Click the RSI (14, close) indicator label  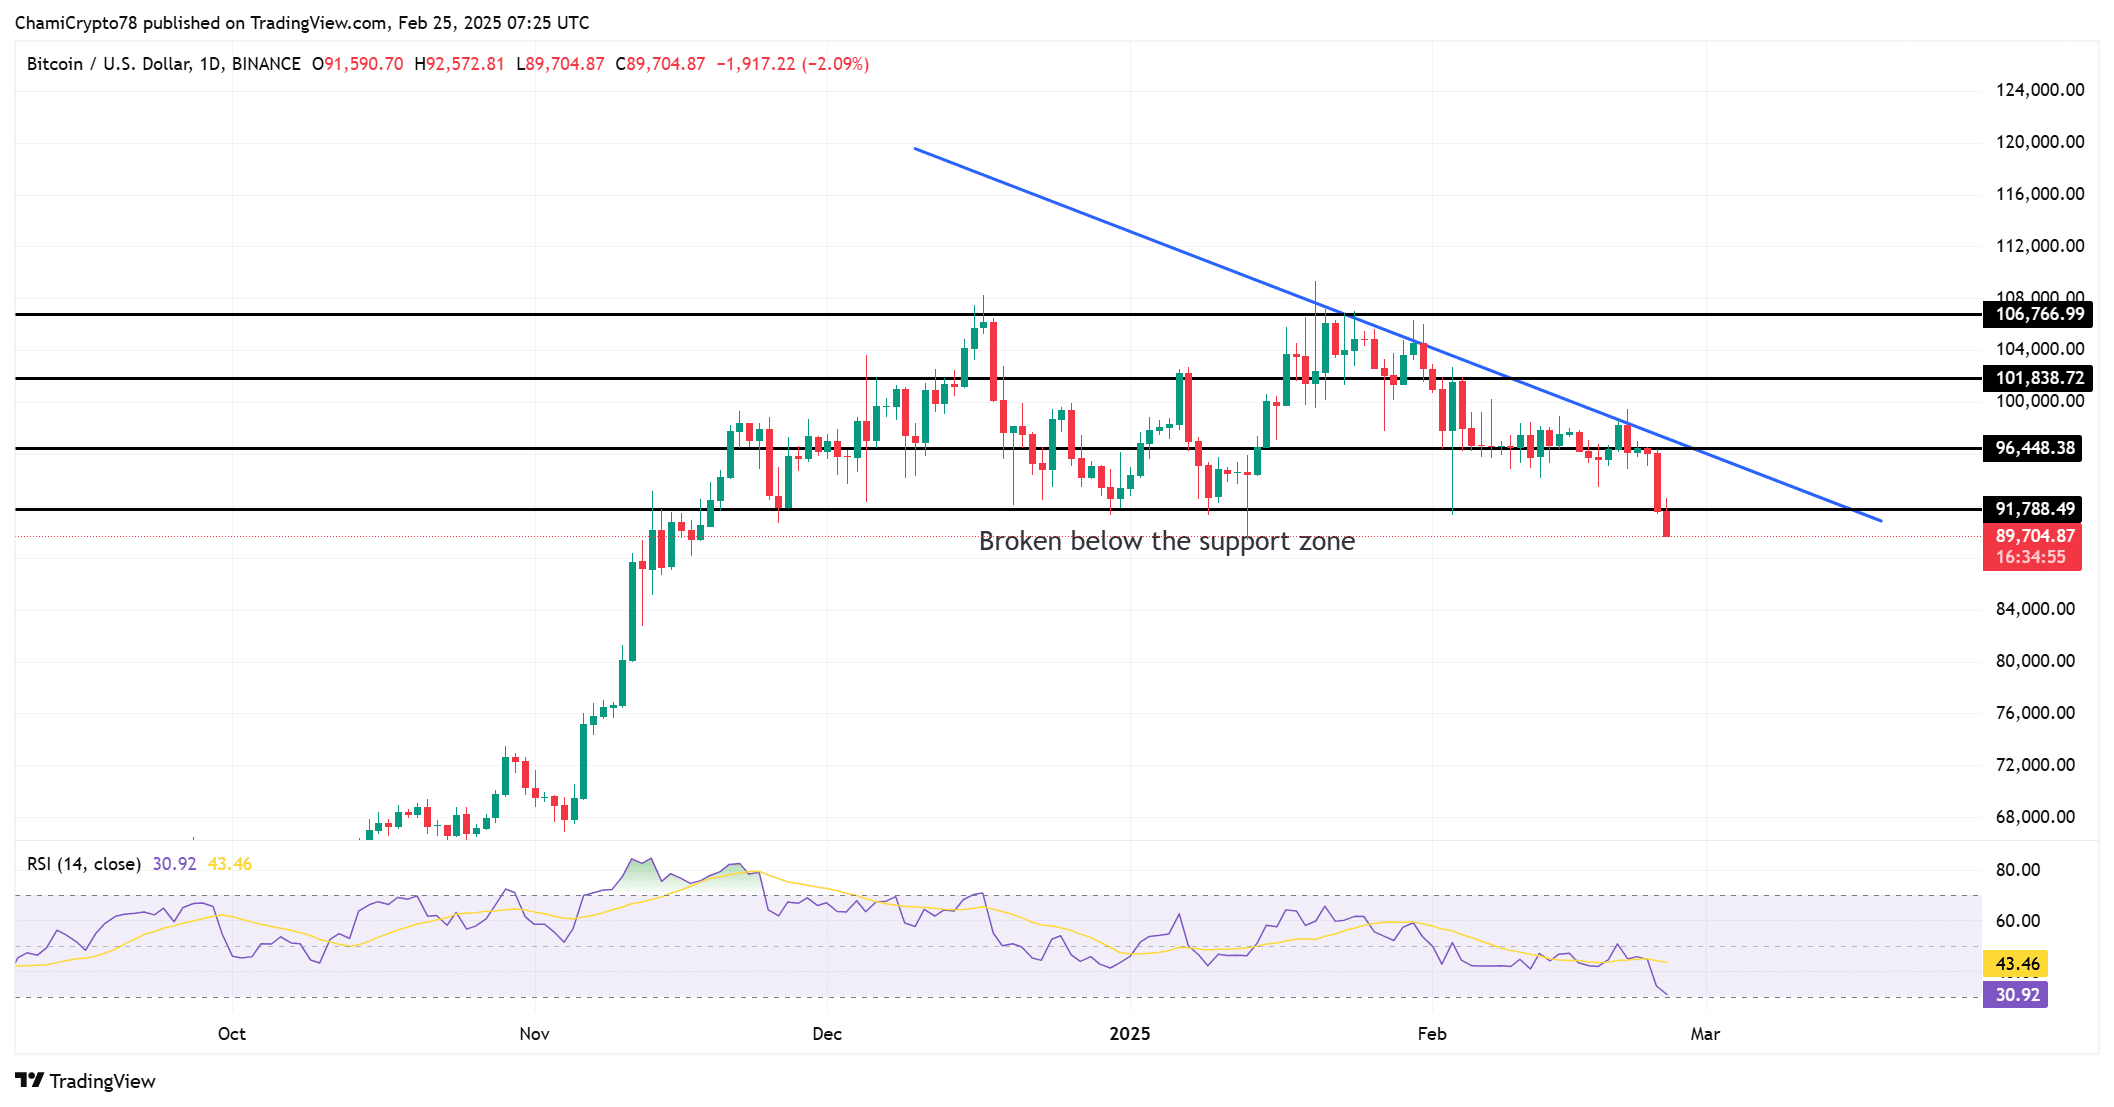pyautogui.click(x=84, y=864)
